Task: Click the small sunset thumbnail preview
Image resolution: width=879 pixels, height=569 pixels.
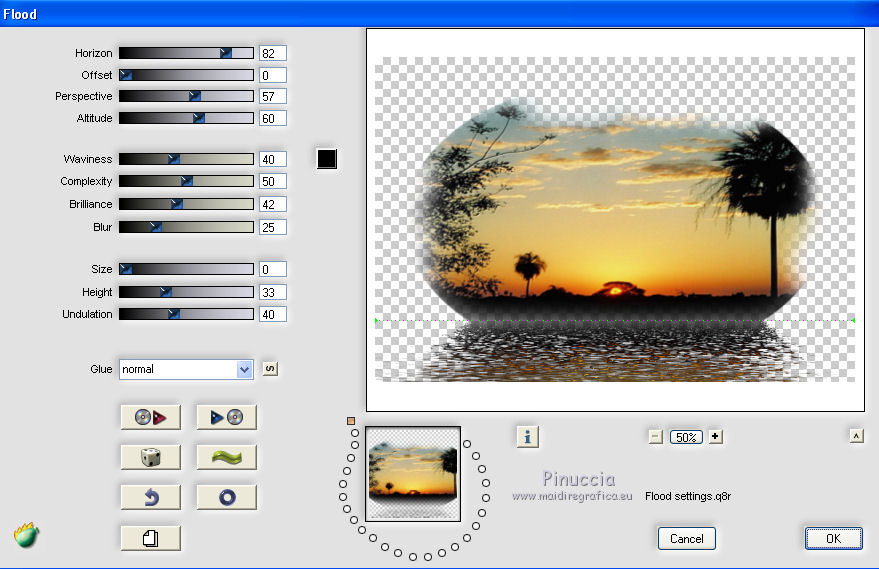Action: click(413, 474)
